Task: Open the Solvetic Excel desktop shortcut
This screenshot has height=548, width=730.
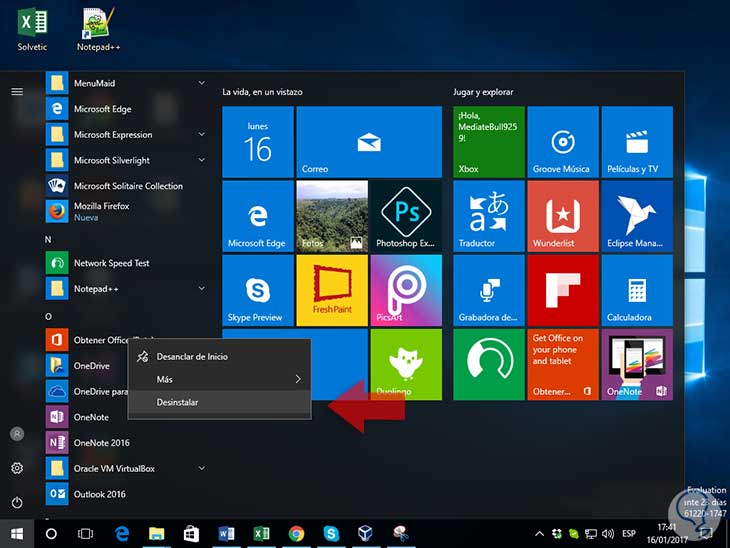Action: coord(32,30)
